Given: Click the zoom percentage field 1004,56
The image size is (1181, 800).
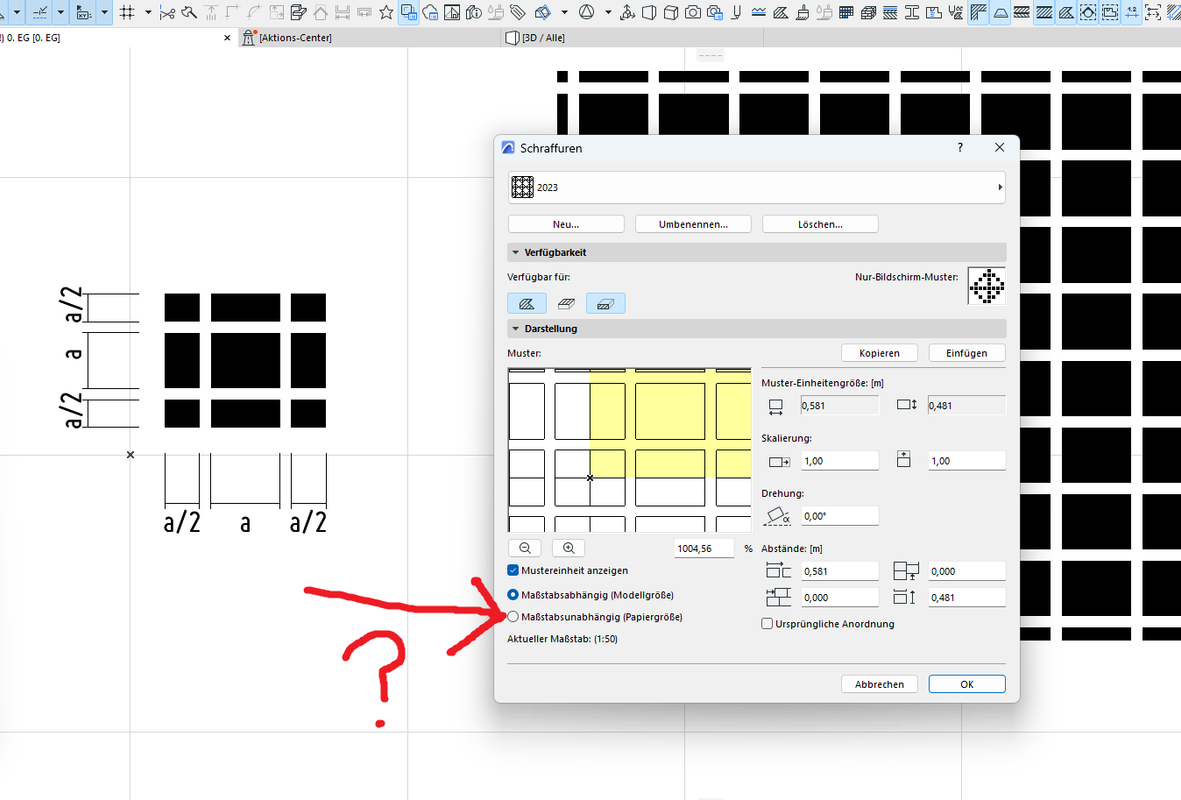Looking at the screenshot, I should (x=704, y=548).
